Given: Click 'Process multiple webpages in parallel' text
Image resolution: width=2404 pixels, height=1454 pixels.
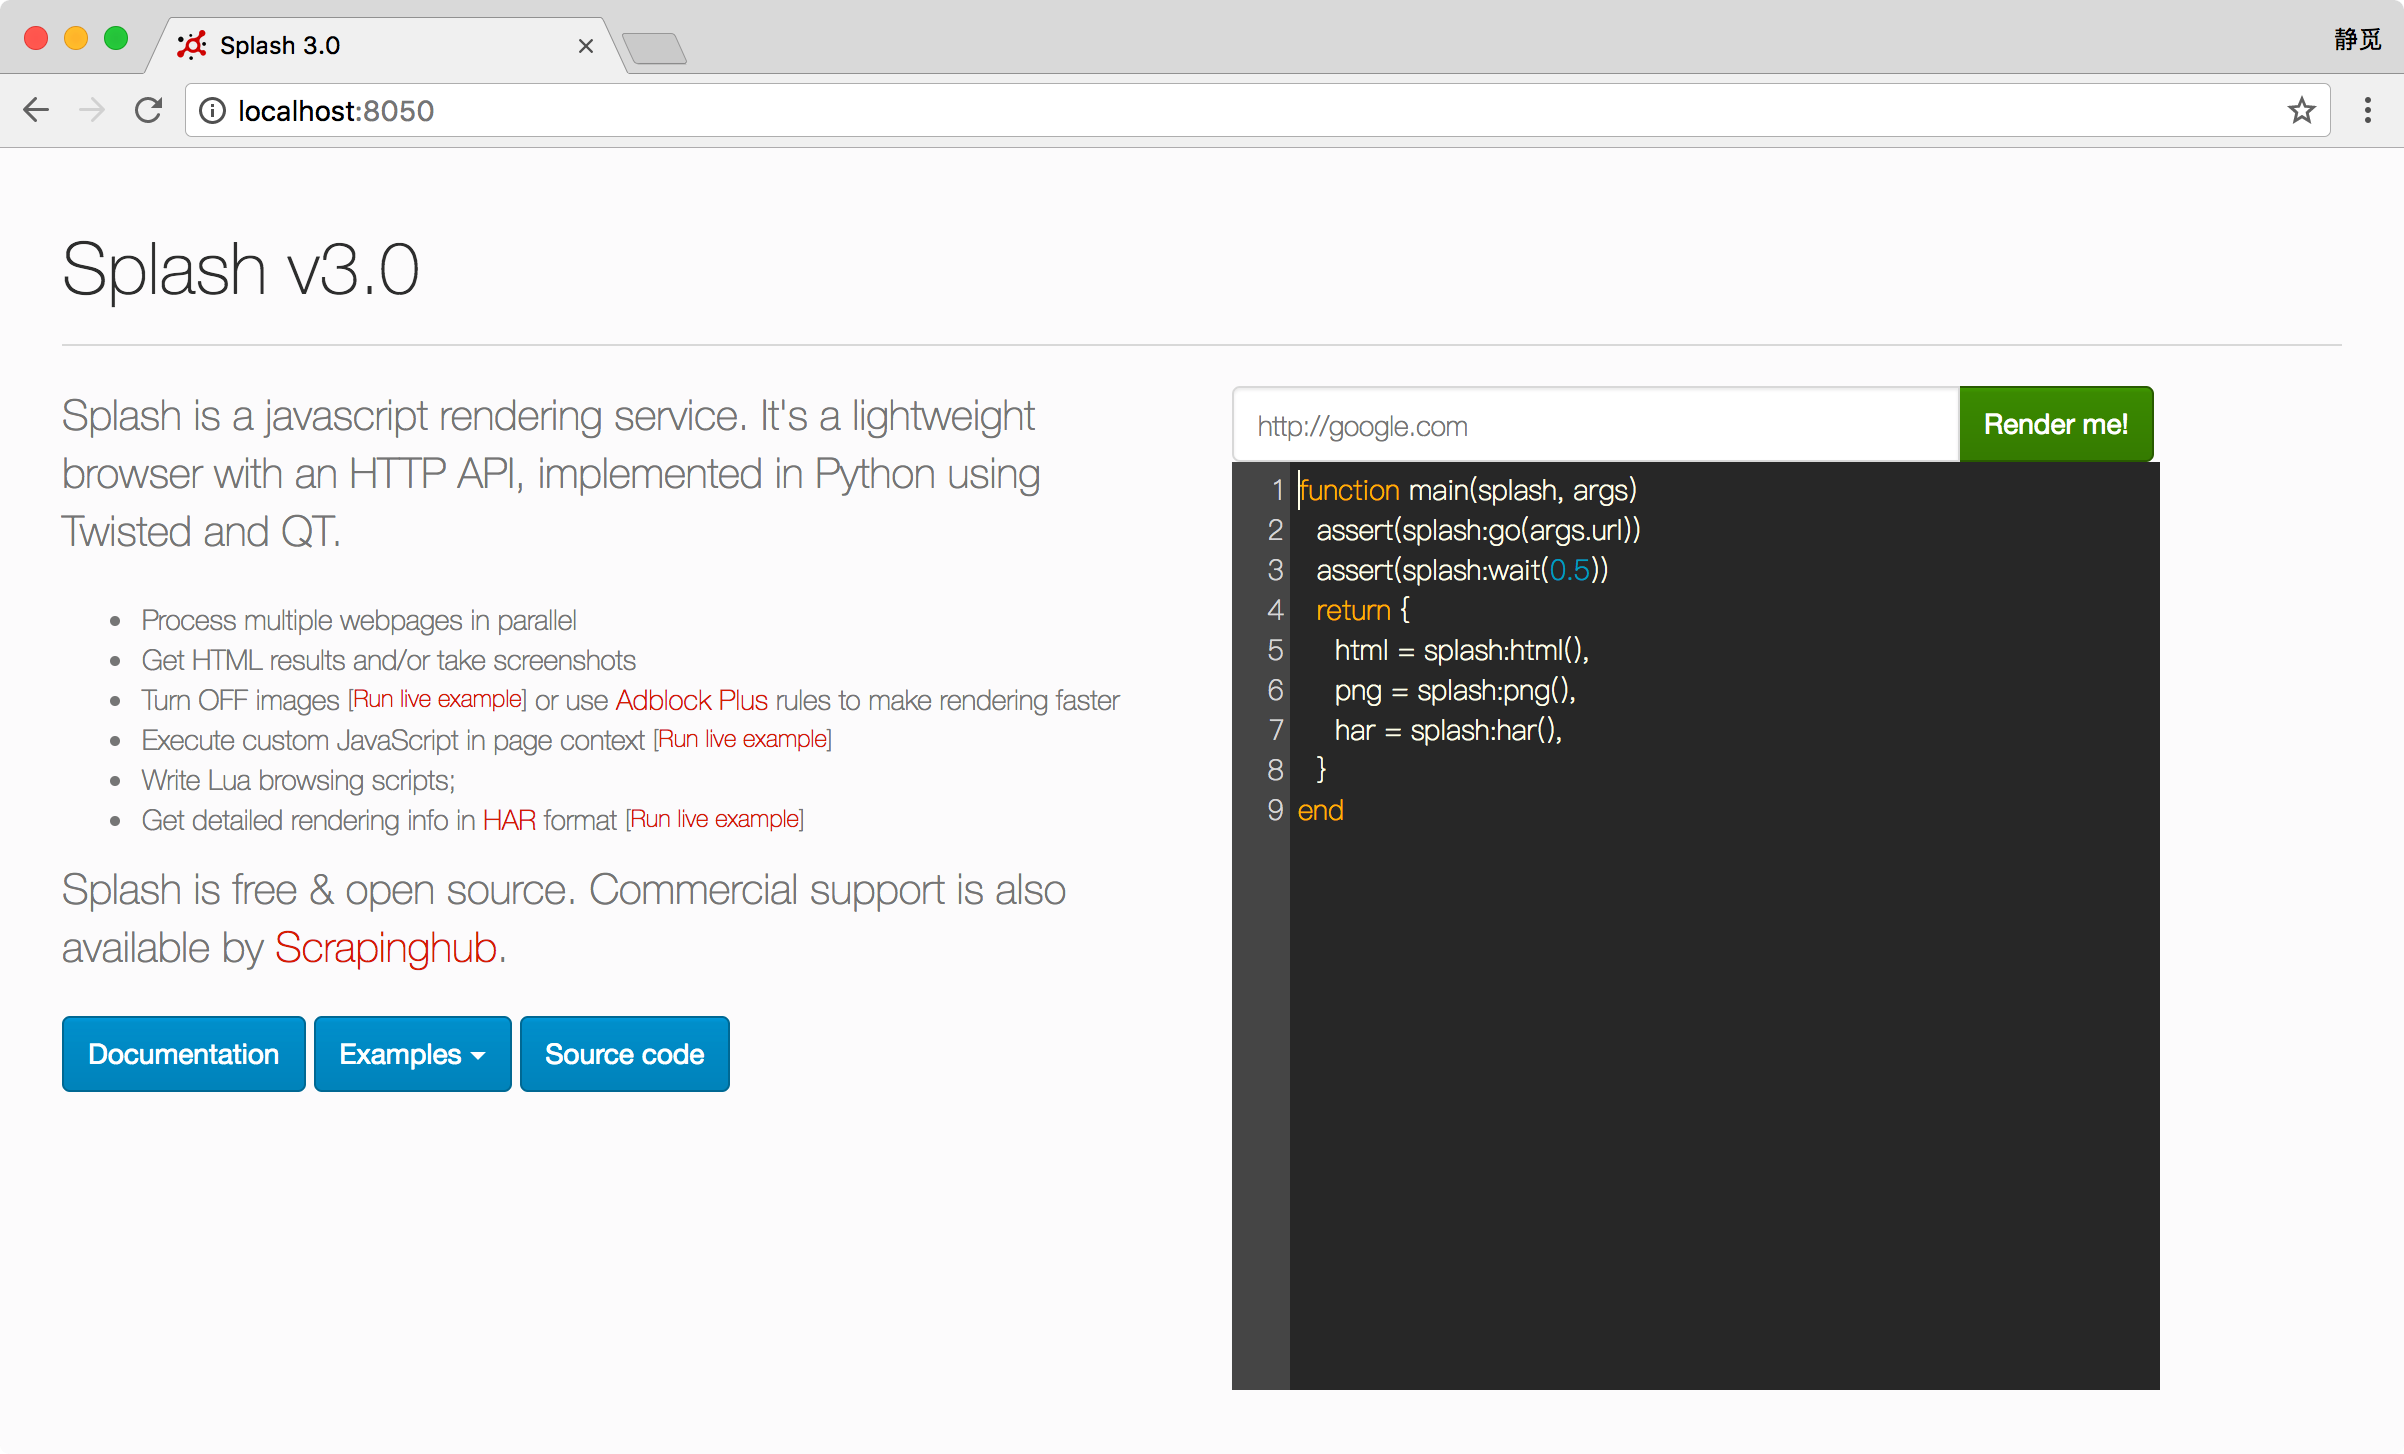Looking at the screenshot, I should [x=359, y=620].
